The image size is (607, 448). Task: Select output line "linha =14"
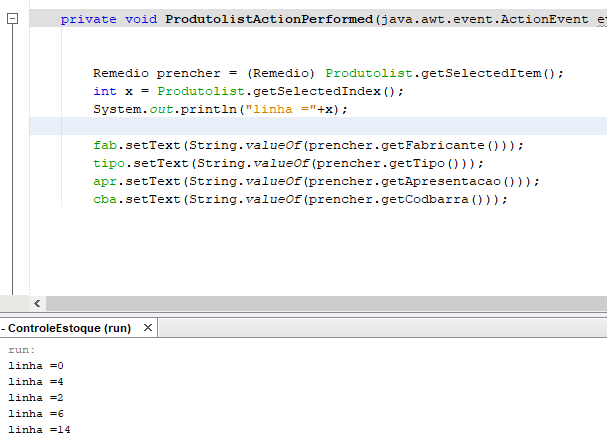39,429
